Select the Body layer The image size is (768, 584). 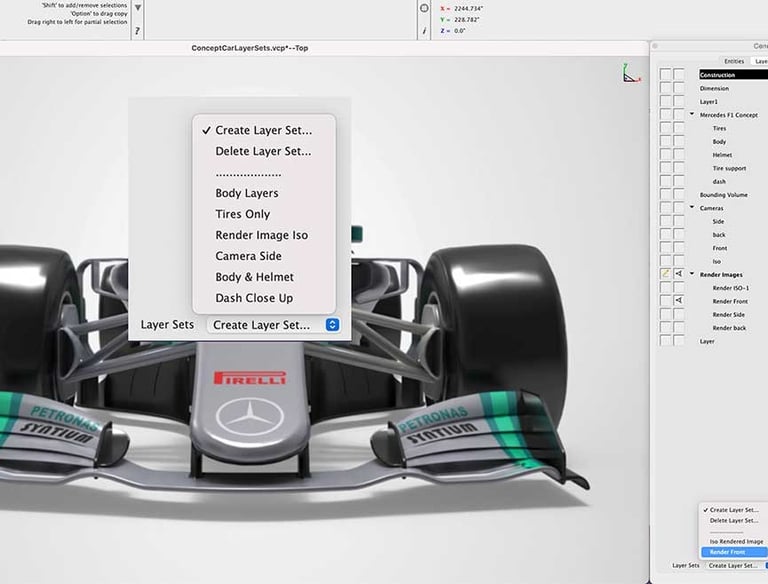point(719,142)
